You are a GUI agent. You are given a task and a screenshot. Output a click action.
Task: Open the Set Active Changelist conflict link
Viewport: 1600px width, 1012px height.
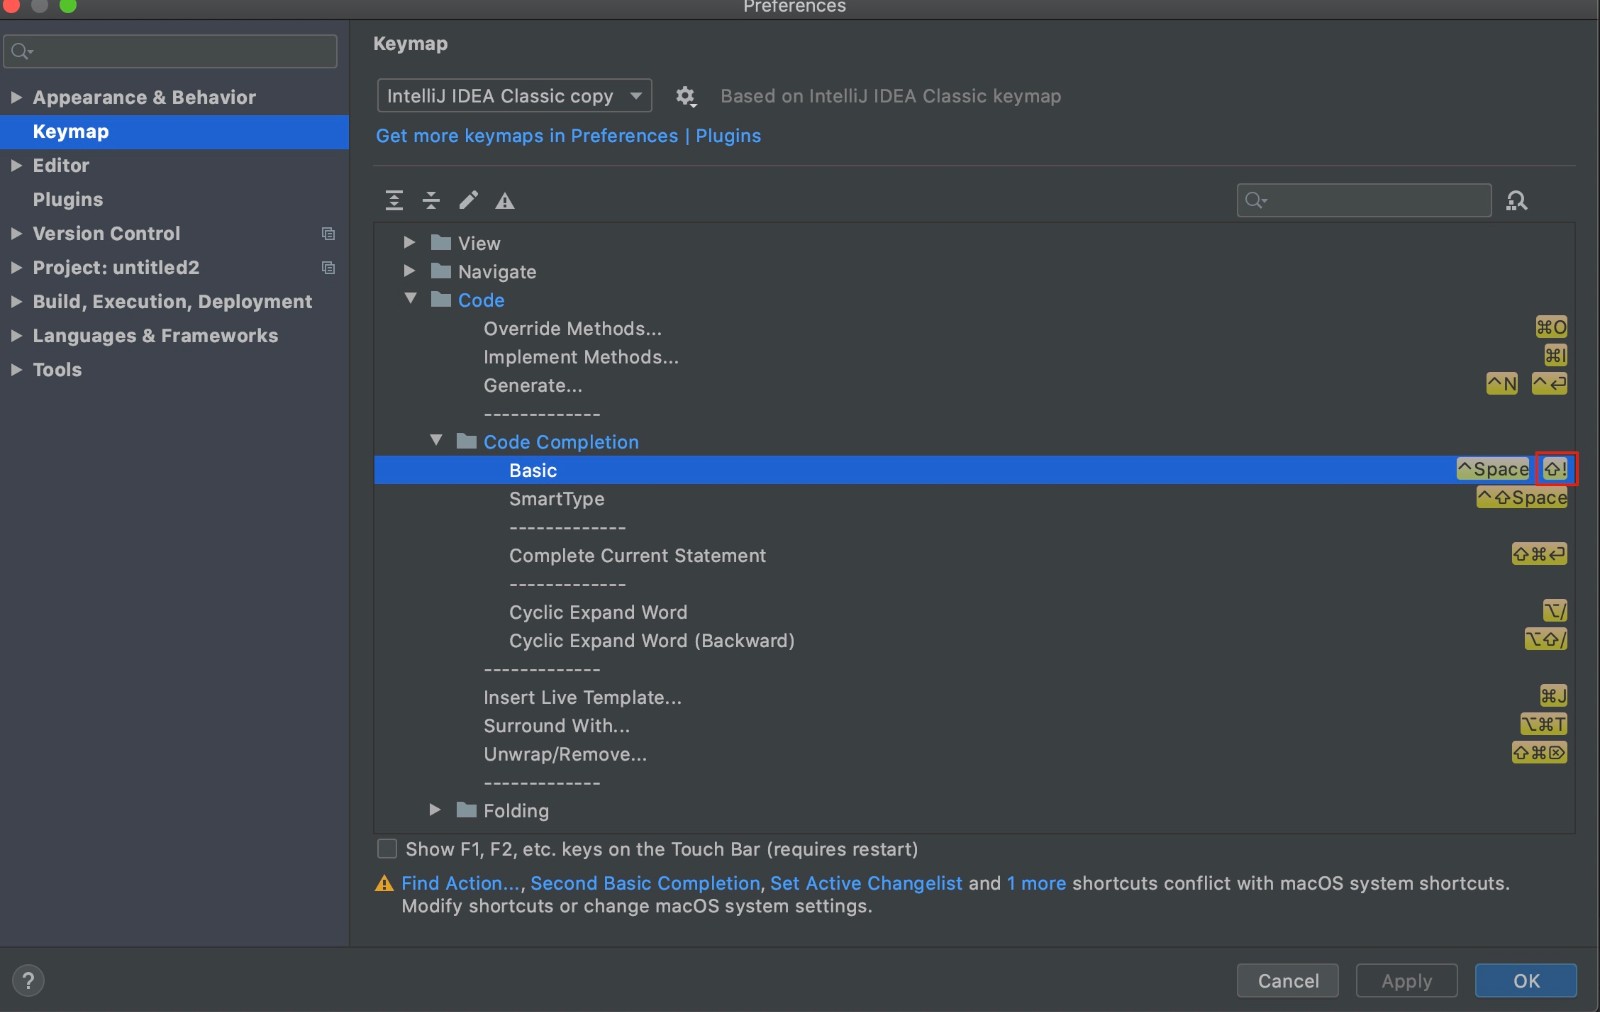point(866,884)
